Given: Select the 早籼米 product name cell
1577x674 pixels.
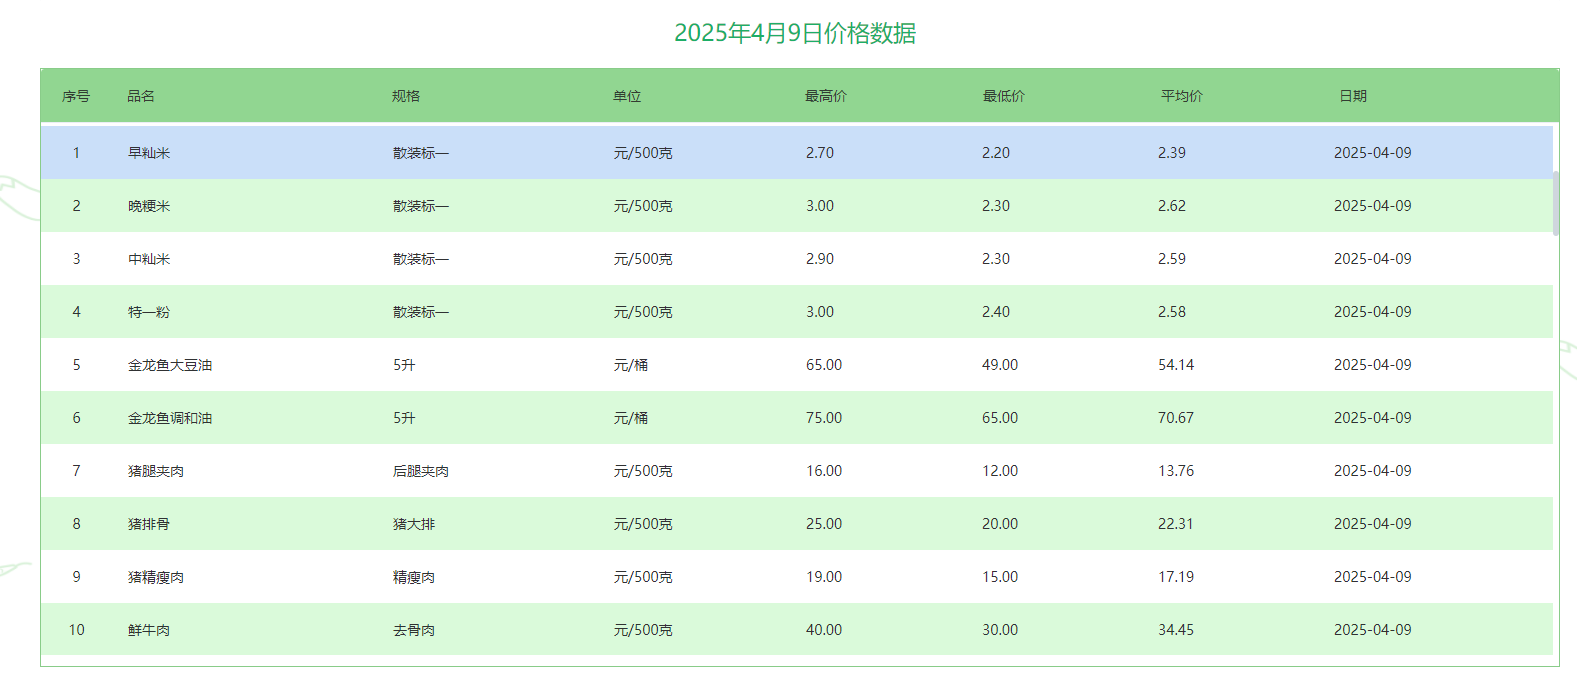Looking at the screenshot, I should (149, 153).
